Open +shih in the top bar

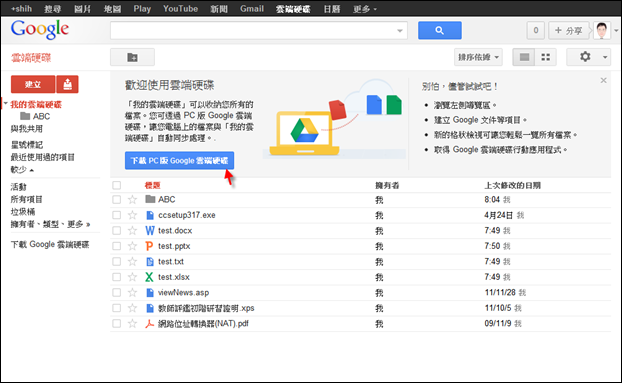pos(21,9)
